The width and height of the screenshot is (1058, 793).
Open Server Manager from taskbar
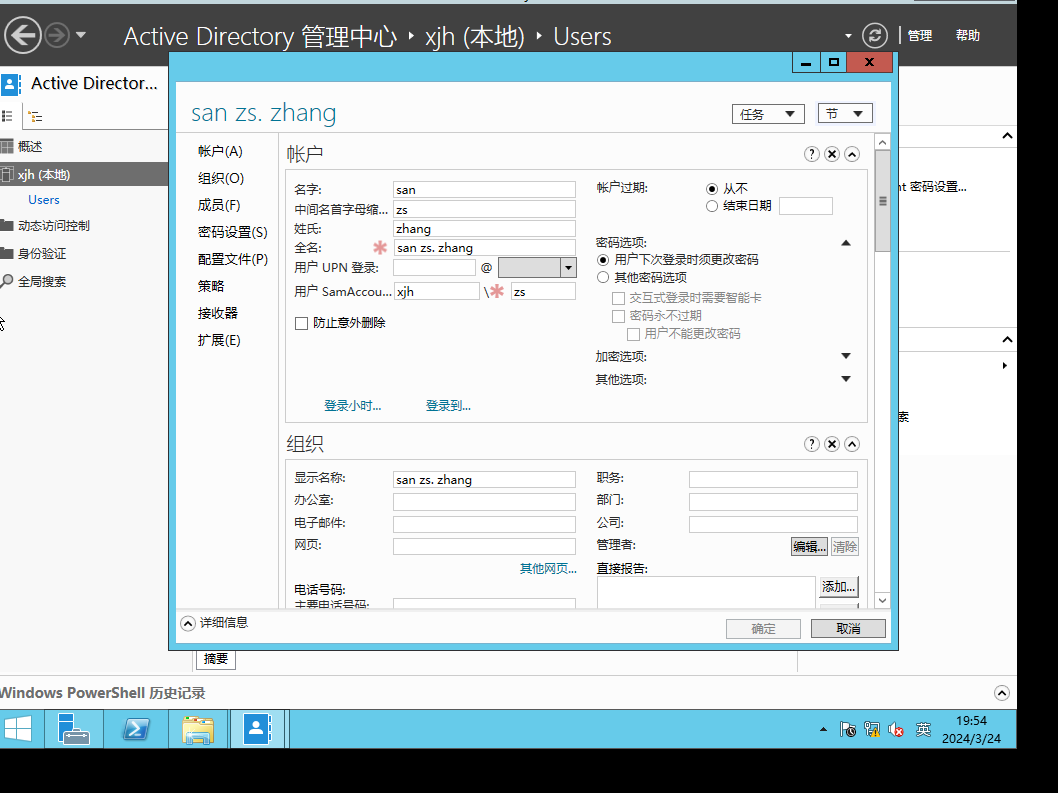click(74, 729)
